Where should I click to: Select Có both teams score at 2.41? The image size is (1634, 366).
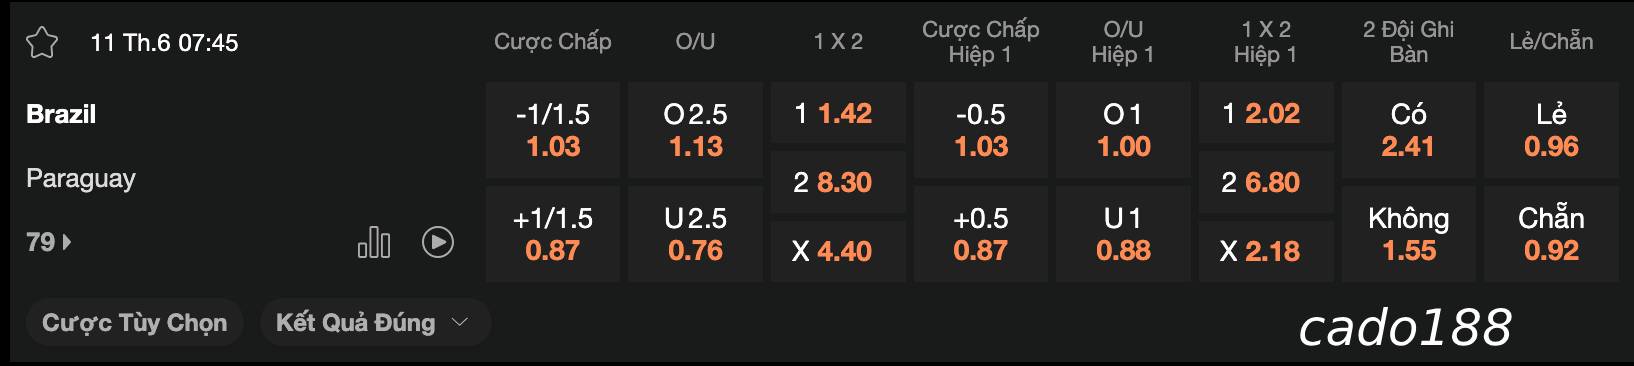pyautogui.click(x=1409, y=130)
